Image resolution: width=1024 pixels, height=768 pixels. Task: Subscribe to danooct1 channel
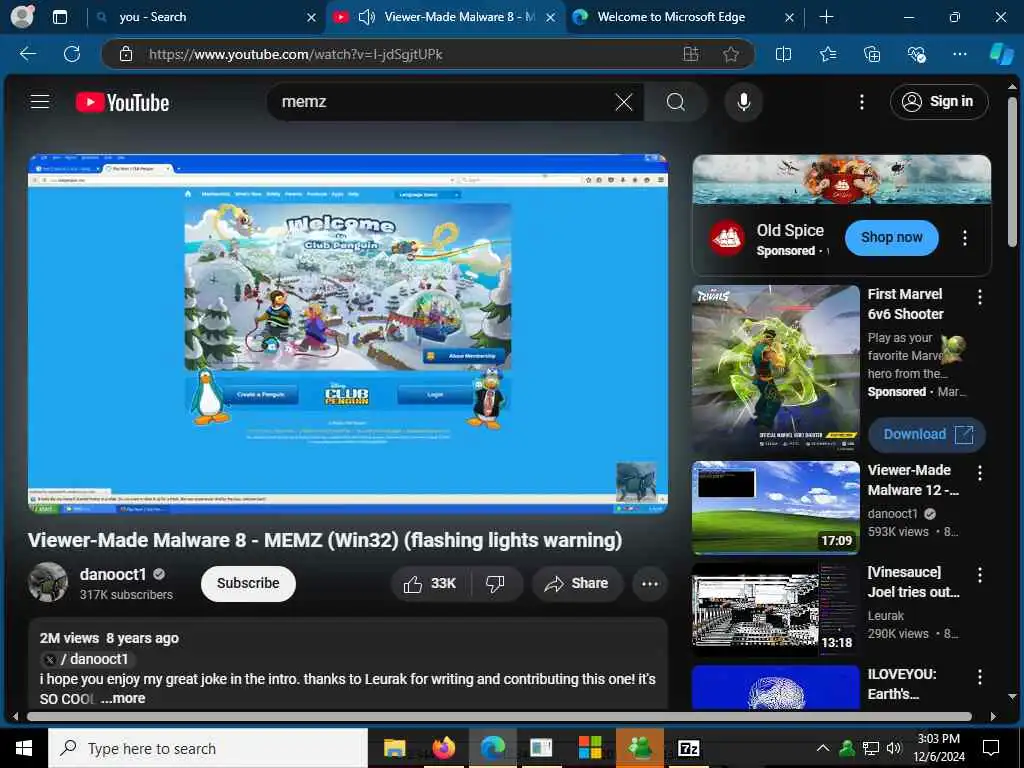click(x=248, y=583)
